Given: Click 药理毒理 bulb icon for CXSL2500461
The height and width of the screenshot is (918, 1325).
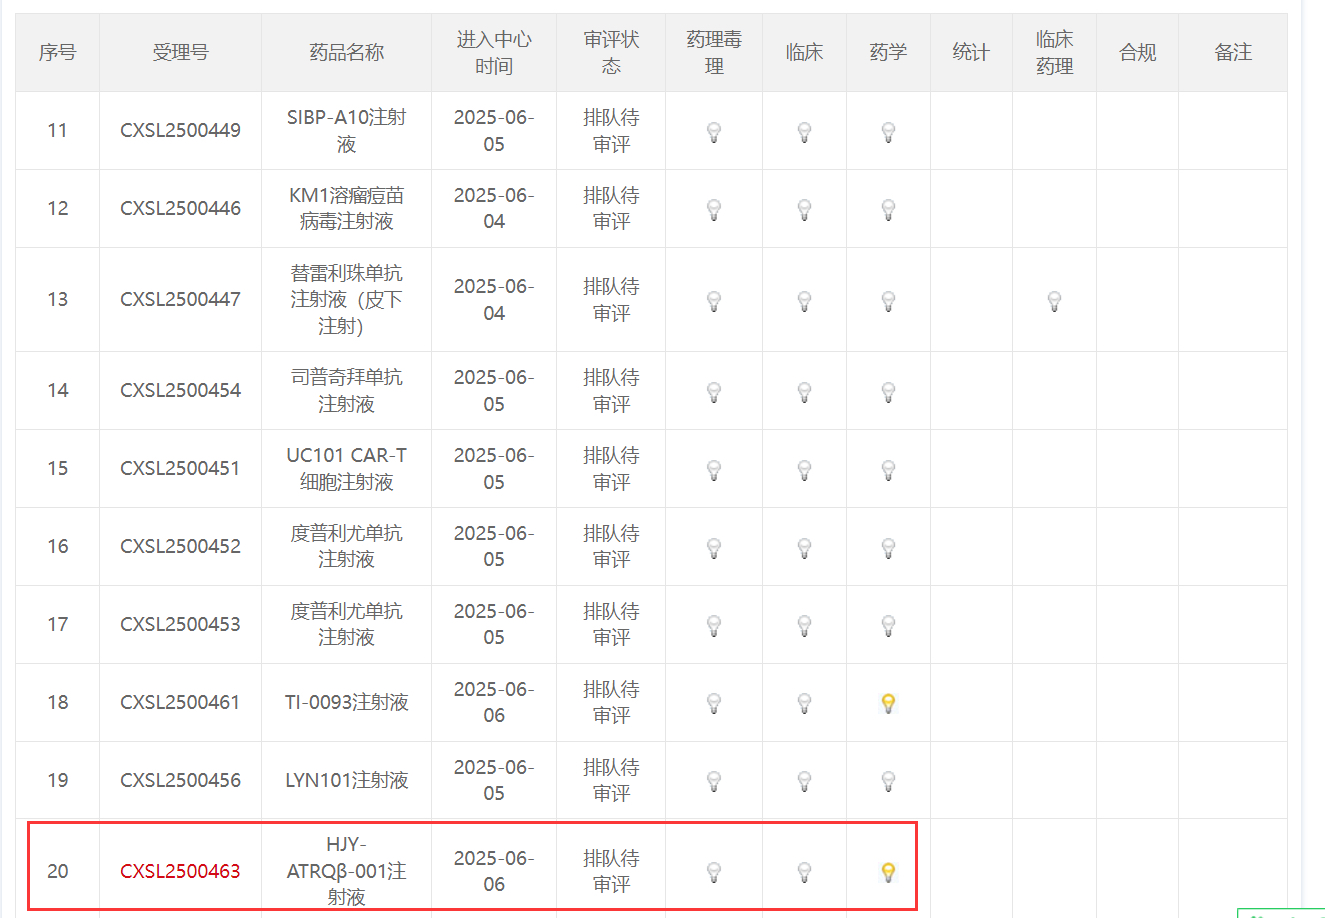Looking at the screenshot, I should (x=714, y=703).
